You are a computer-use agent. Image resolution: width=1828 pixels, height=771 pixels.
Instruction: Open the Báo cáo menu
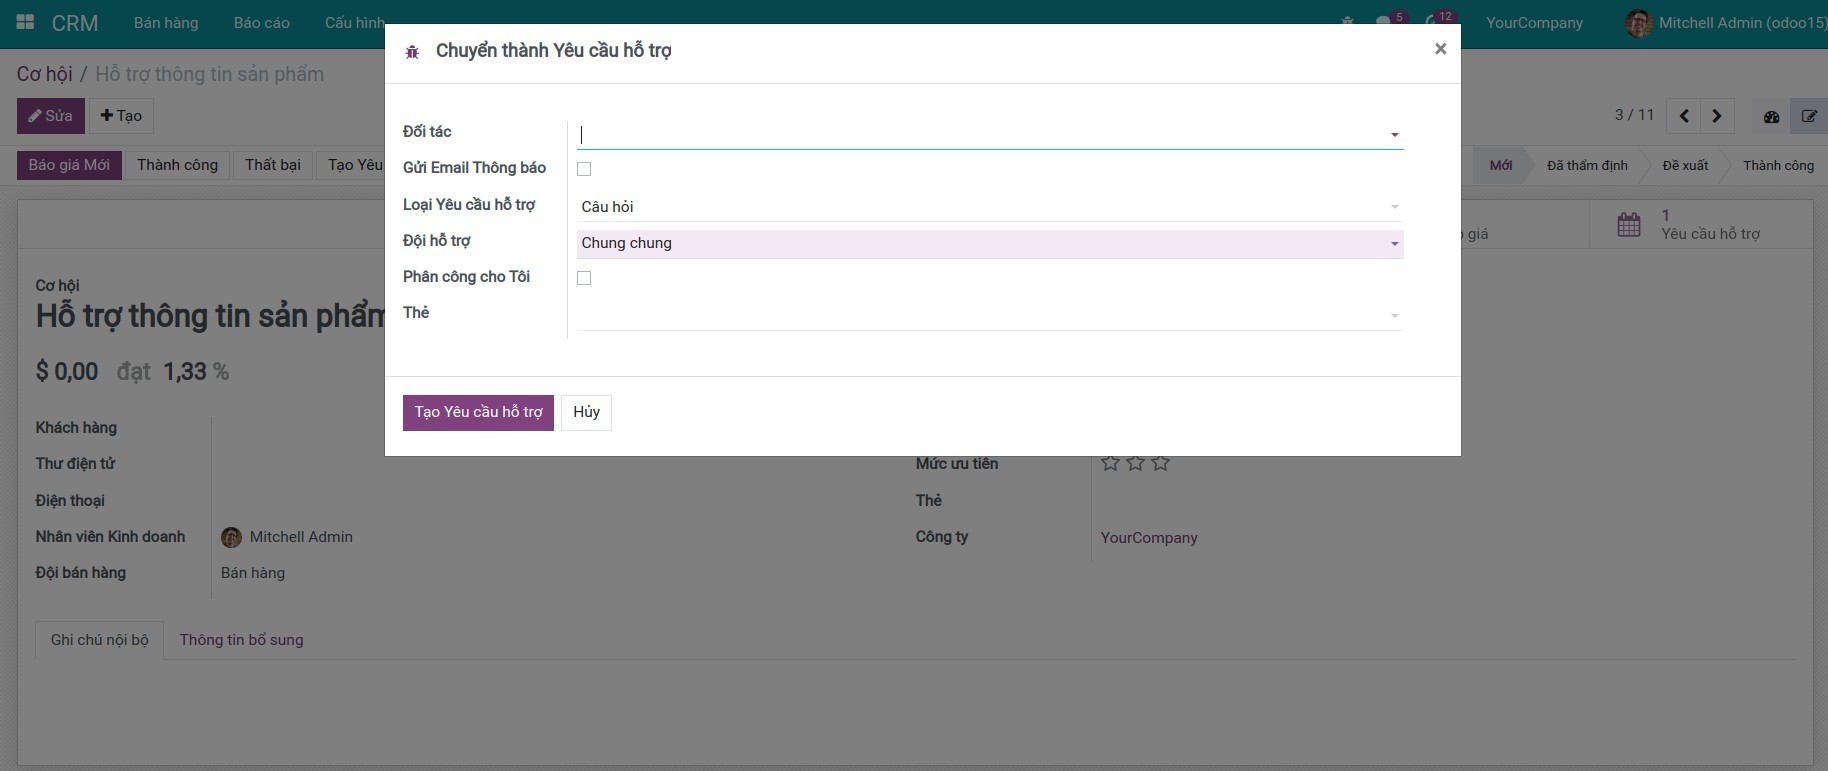click(x=261, y=23)
